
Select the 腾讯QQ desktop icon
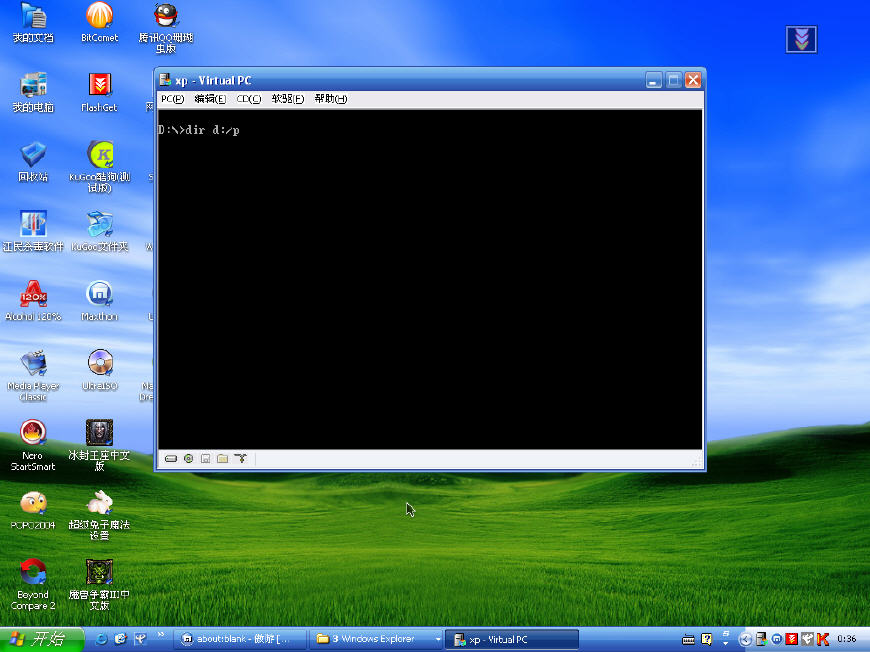[166, 29]
